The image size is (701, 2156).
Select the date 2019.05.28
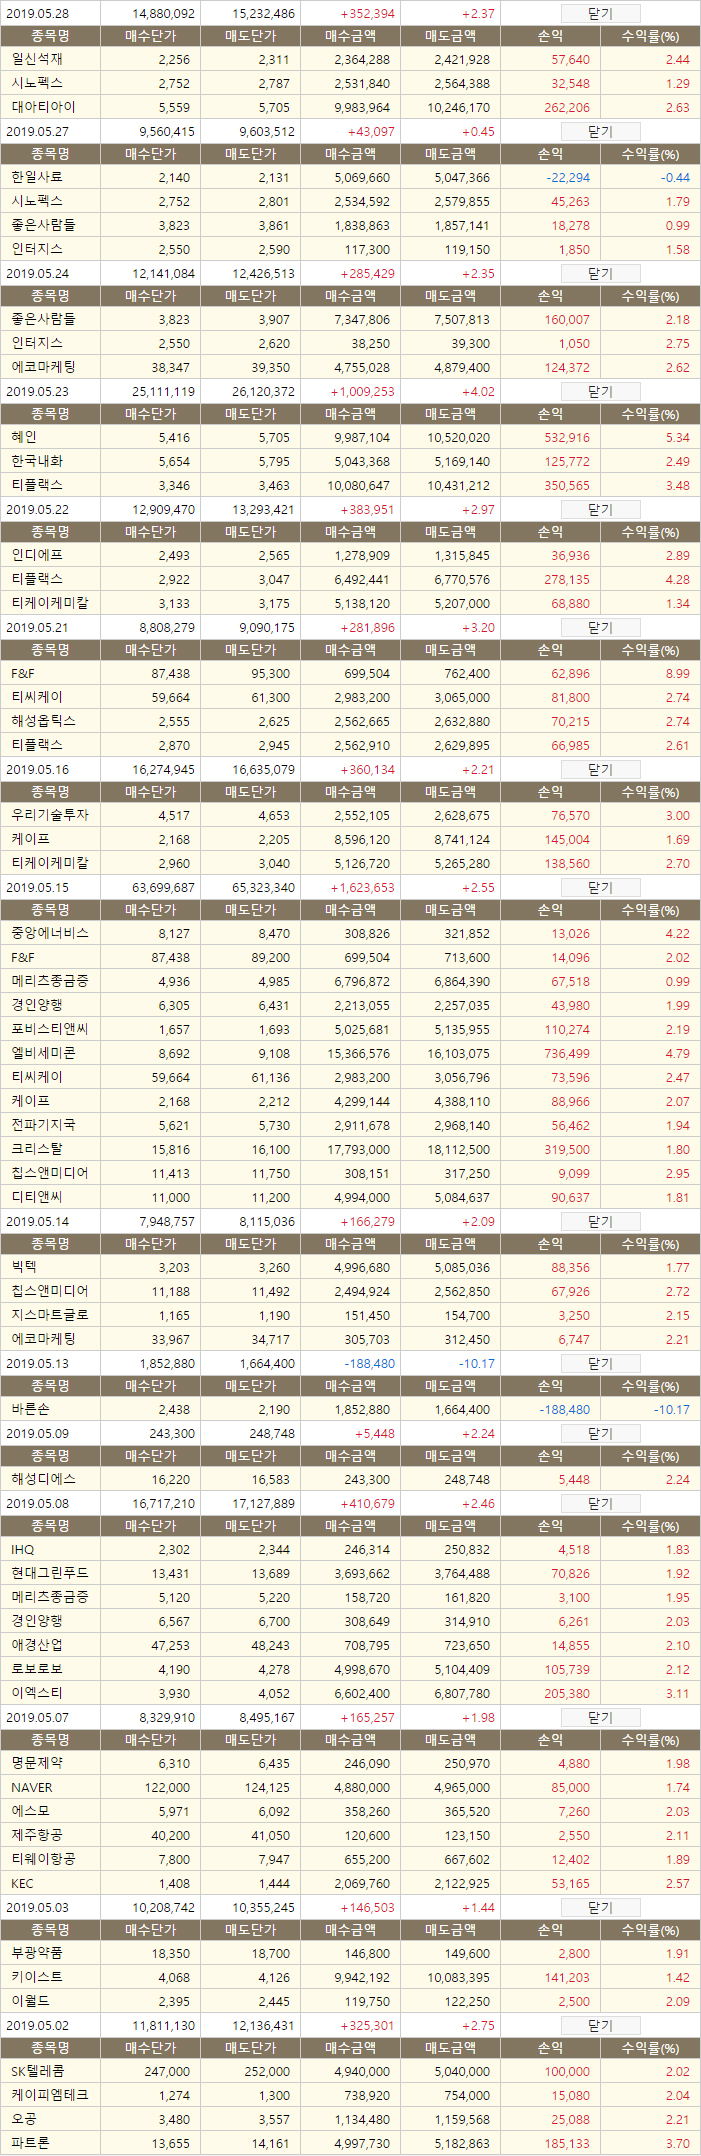(37, 14)
